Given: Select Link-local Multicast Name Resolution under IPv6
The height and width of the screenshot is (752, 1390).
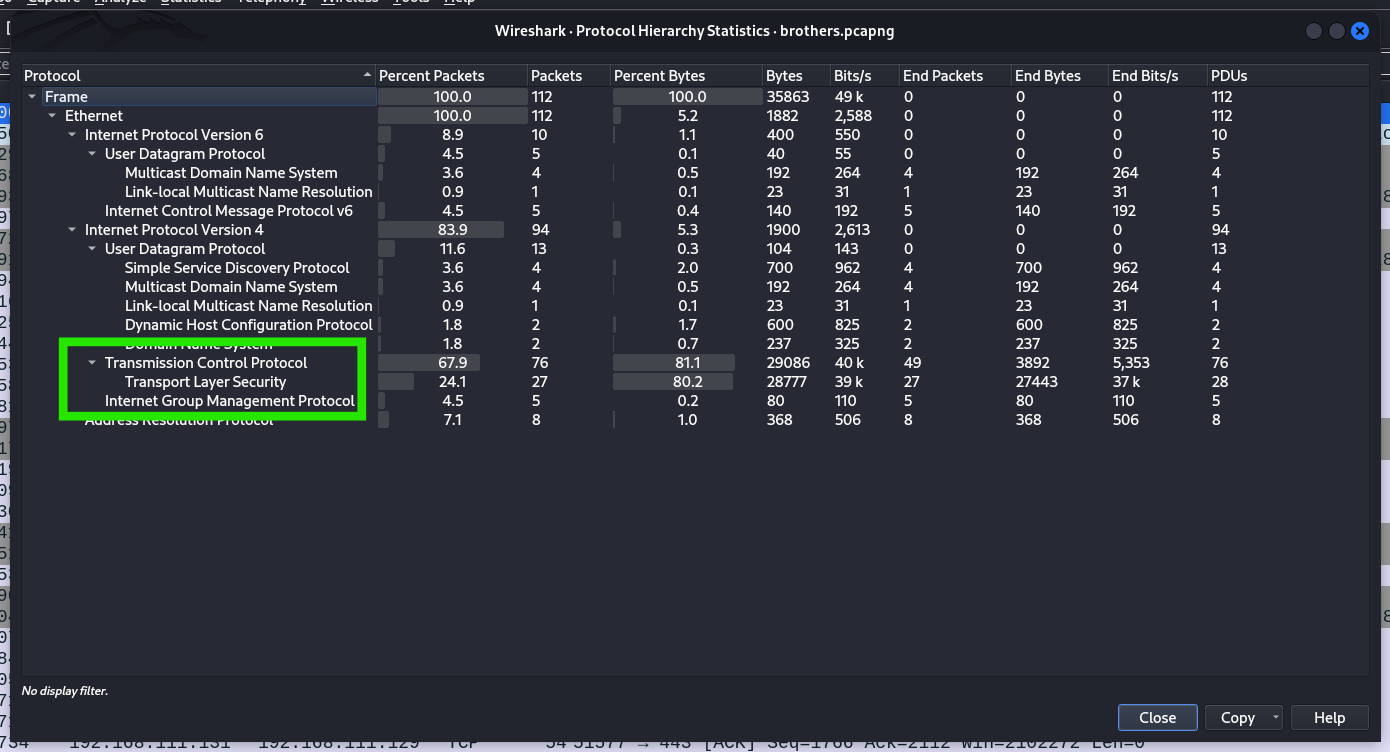Looking at the screenshot, I should tap(248, 192).
